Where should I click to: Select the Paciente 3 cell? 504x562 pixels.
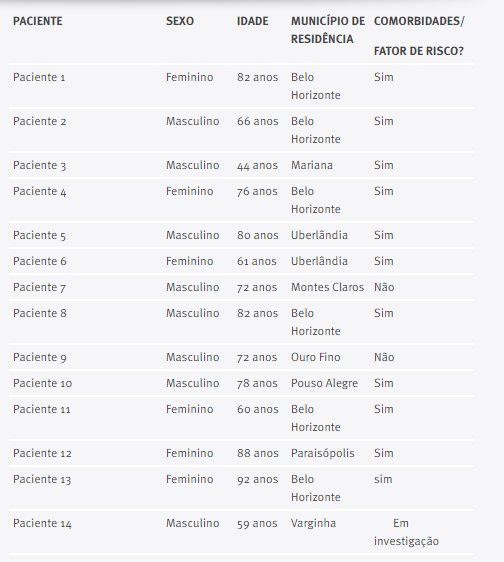coord(39,166)
